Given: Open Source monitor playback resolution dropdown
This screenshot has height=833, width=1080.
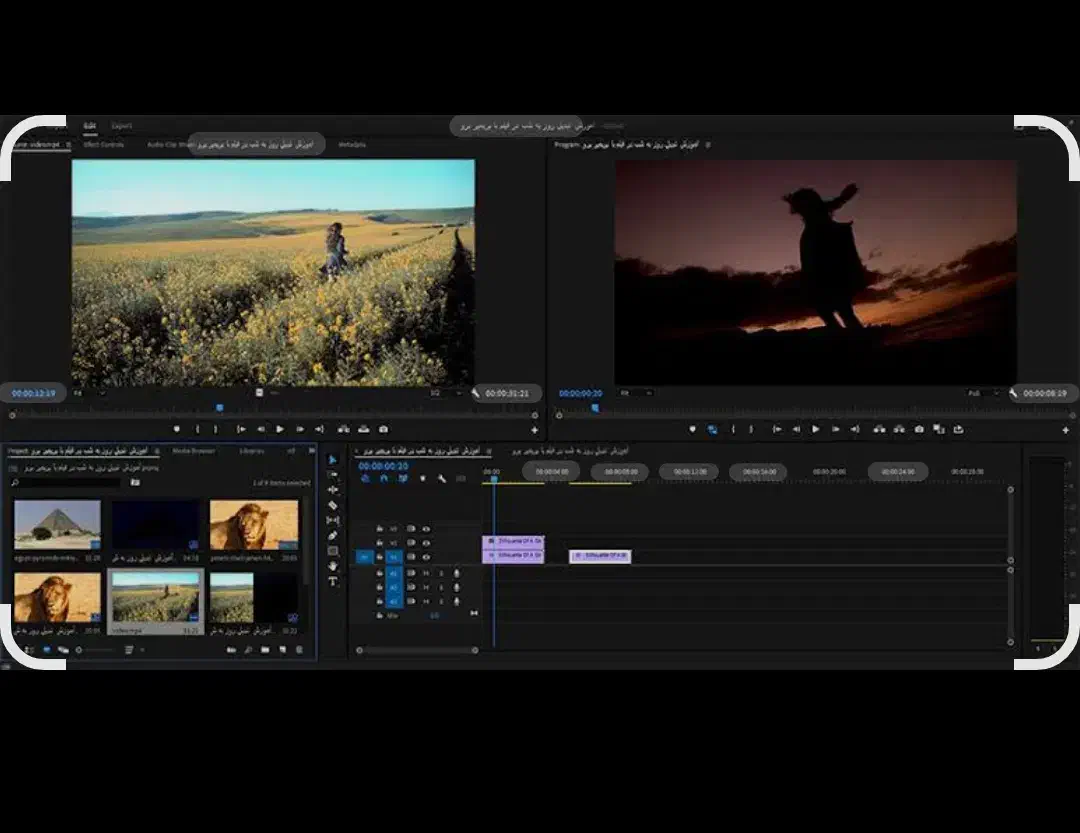Looking at the screenshot, I should (444, 393).
